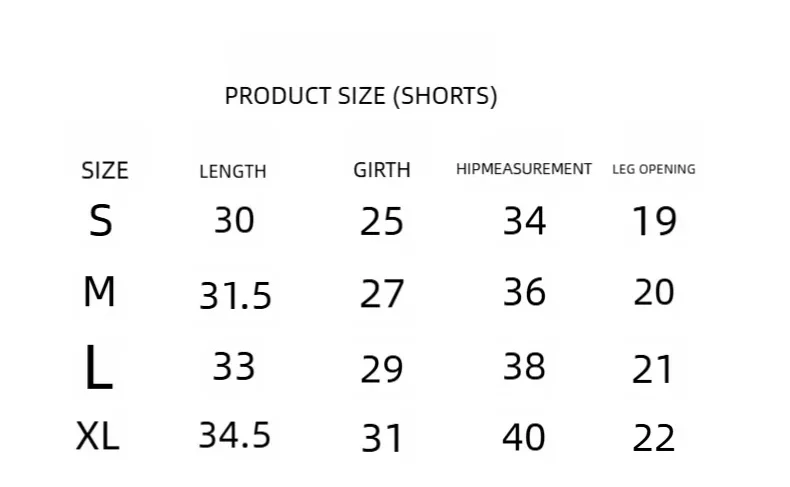The height and width of the screenshot is (487, 790).
Task: Select hip measurement 36 for size M
Action: pos(524,292)
